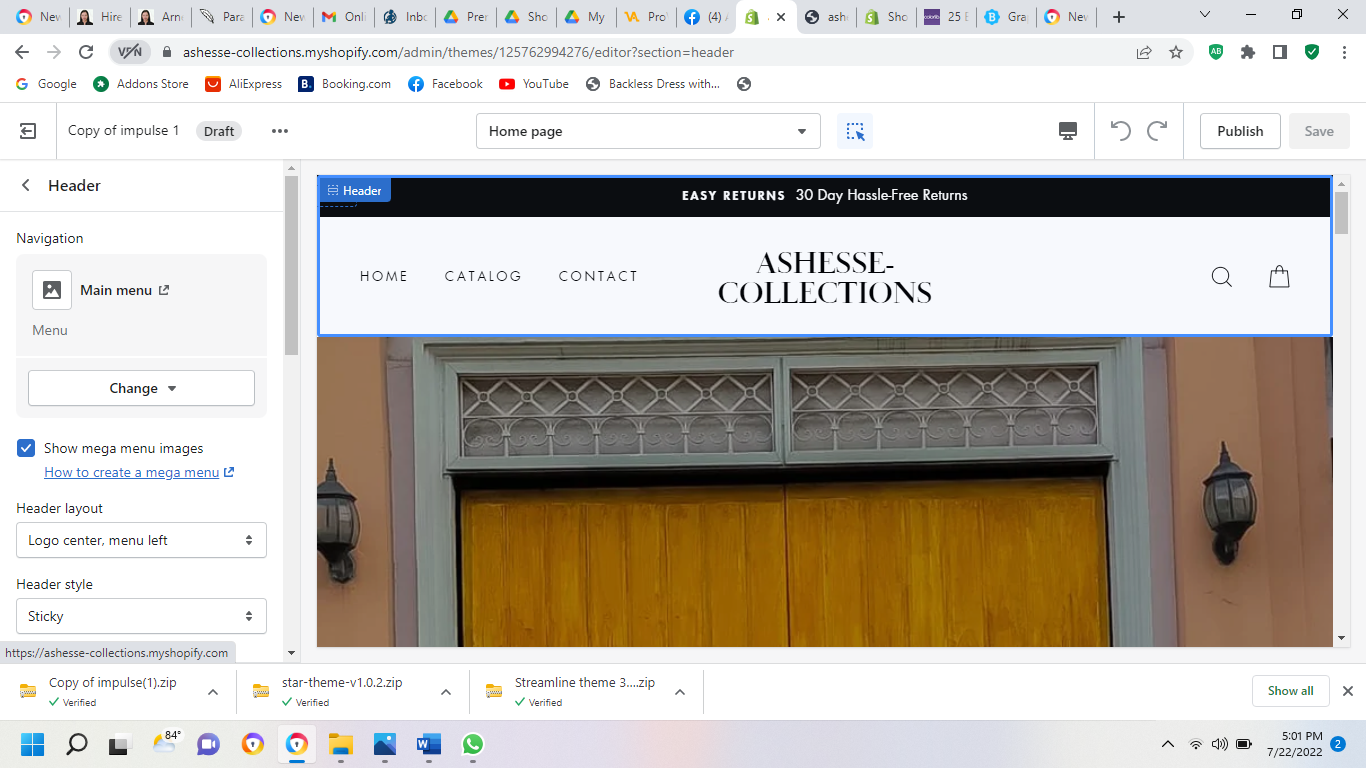
Task: Toggle the section inspector tool
Action: (855, 131)
